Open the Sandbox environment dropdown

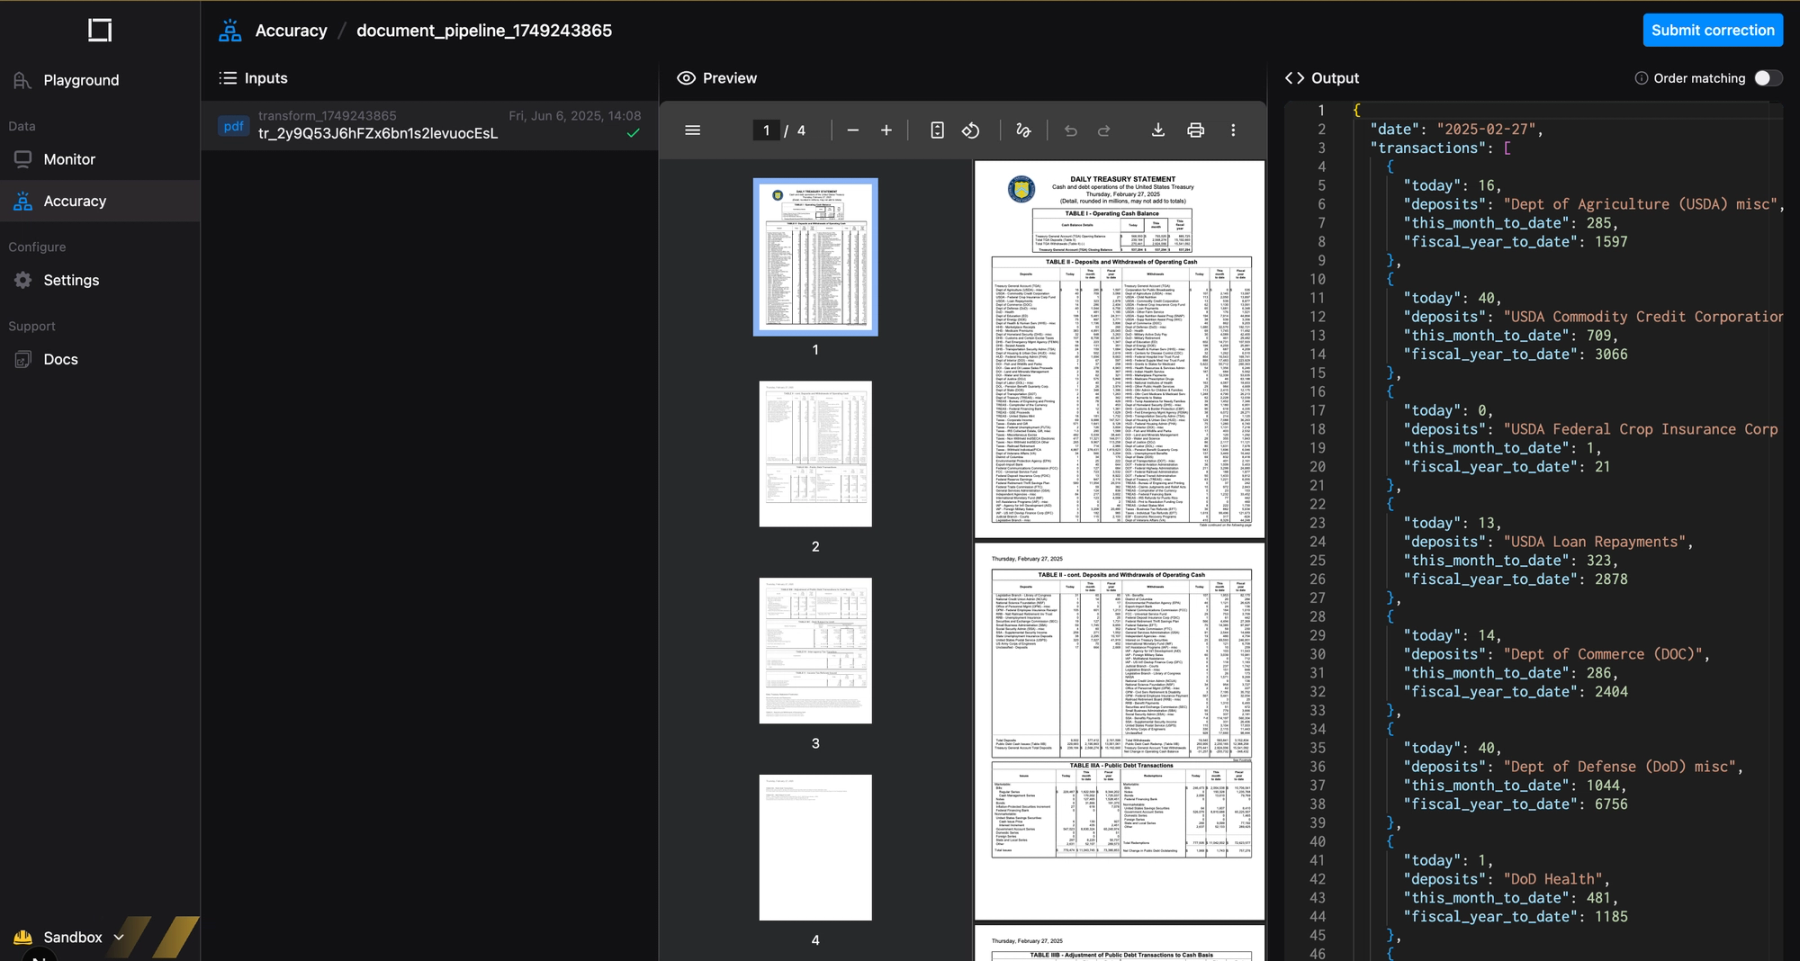[68, 937]
